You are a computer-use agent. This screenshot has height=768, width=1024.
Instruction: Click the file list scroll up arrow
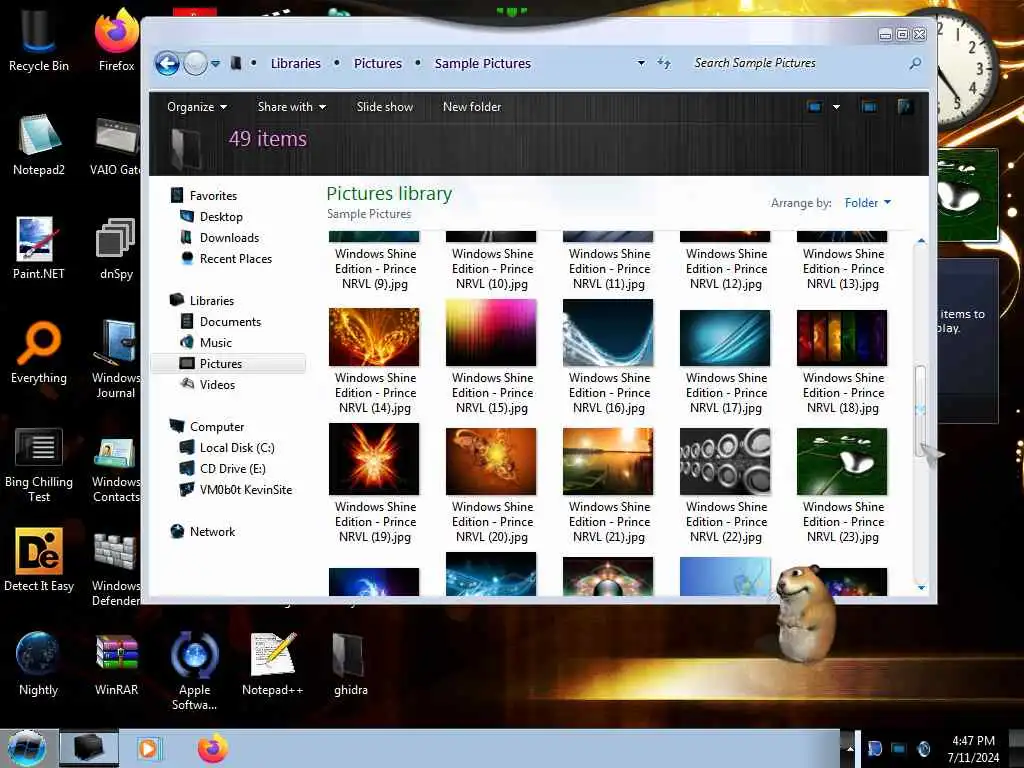(x=921, y=241)
